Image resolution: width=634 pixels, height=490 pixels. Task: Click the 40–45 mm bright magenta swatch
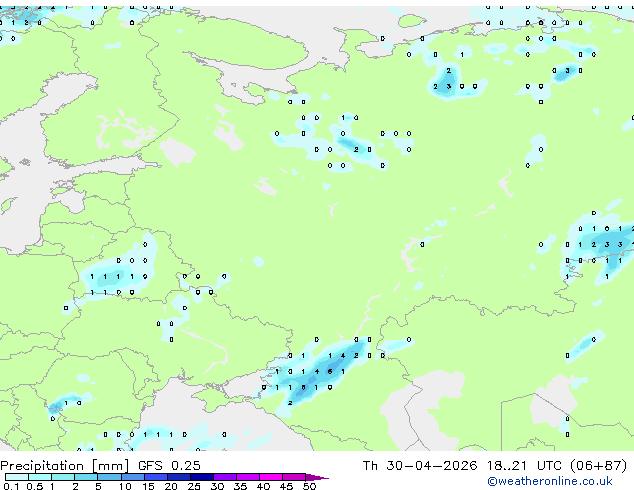point(271,477)
